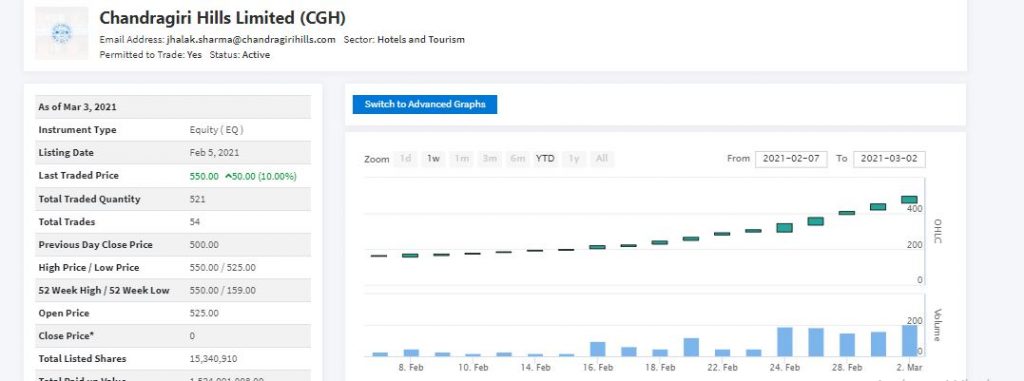Select the 1w zoom range

coord(434,158)
